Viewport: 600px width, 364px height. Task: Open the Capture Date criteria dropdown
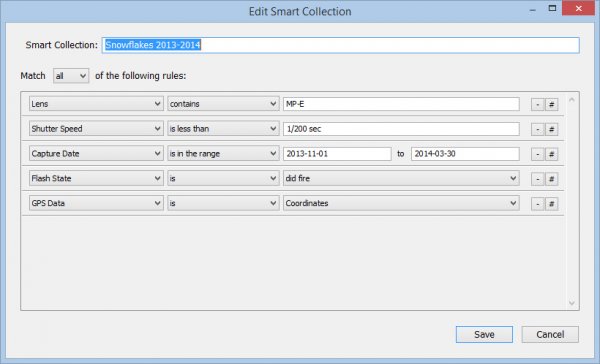pos(96,153)
